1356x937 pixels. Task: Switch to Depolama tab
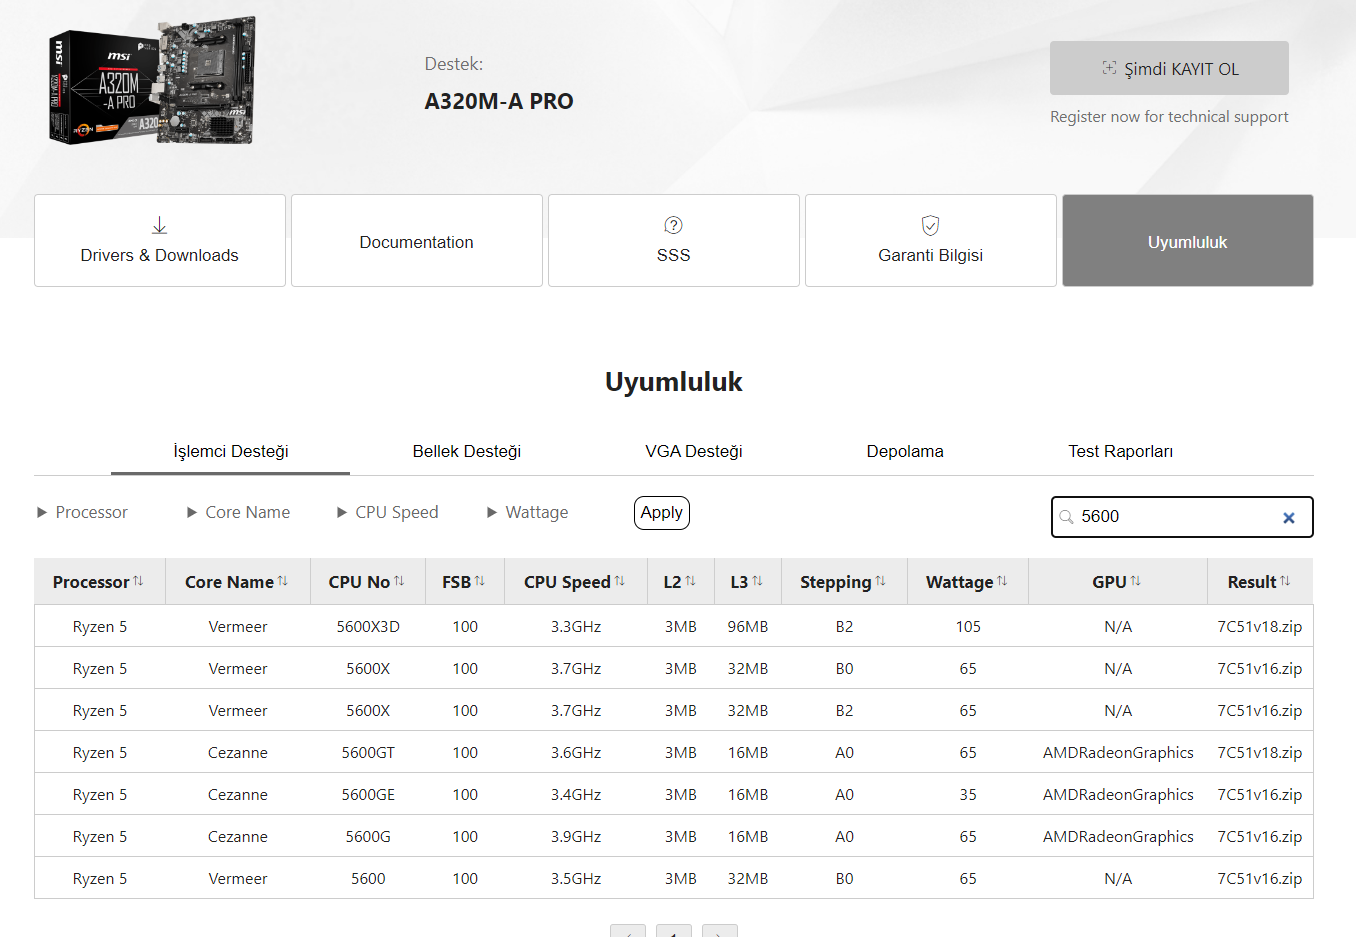(905, 451)
